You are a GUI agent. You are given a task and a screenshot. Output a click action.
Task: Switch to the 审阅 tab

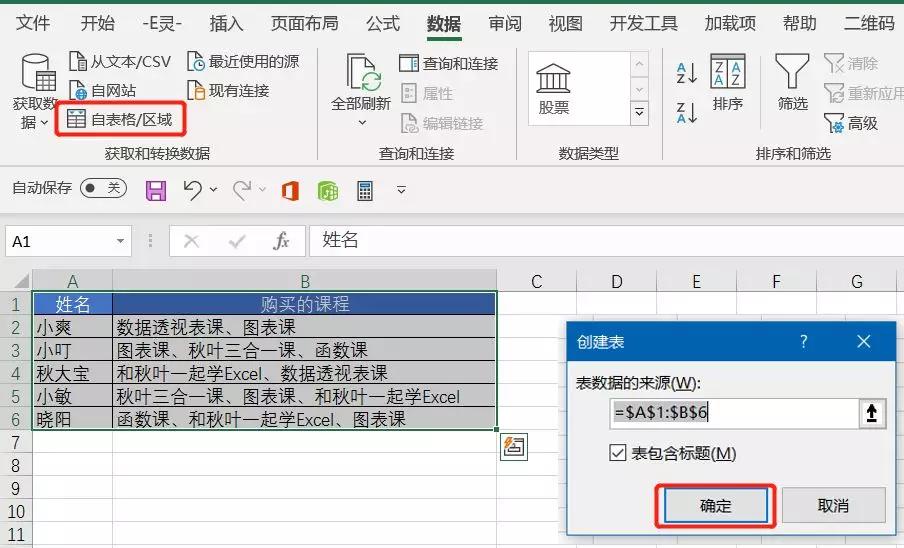504,23
